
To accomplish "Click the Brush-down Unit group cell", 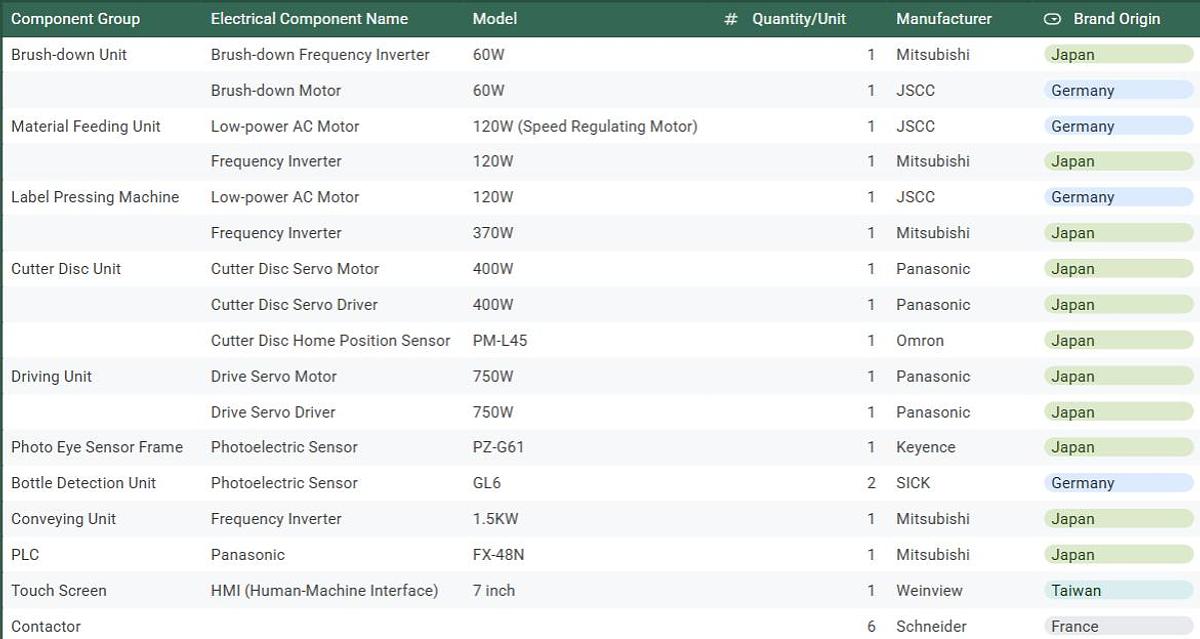I will [69, 55].
